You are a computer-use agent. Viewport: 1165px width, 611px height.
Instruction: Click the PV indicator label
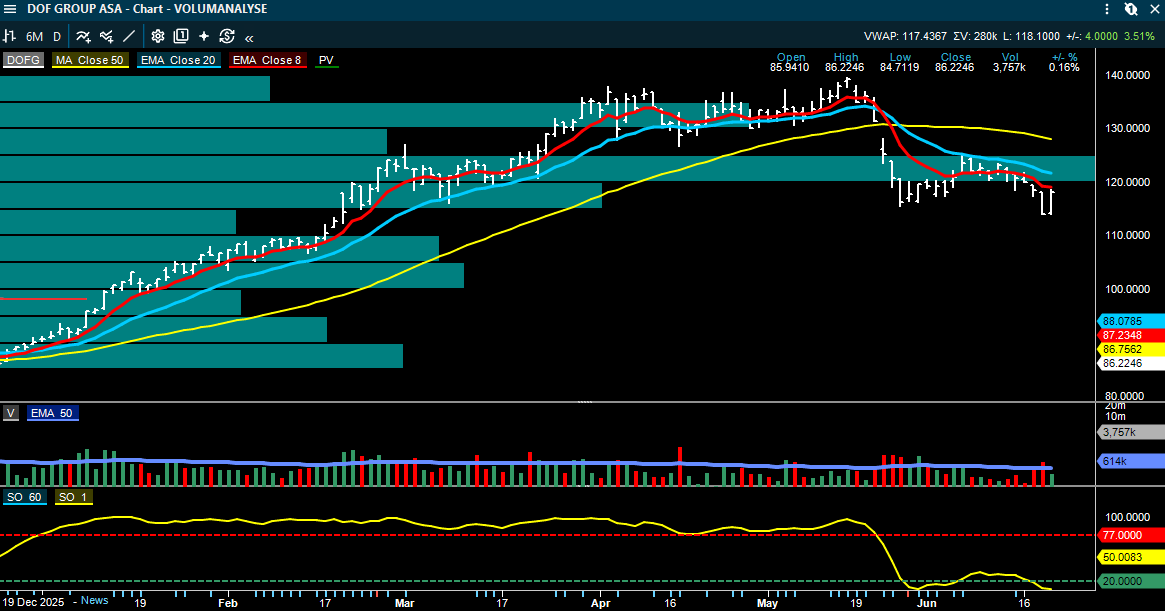(x=326, y=60)
